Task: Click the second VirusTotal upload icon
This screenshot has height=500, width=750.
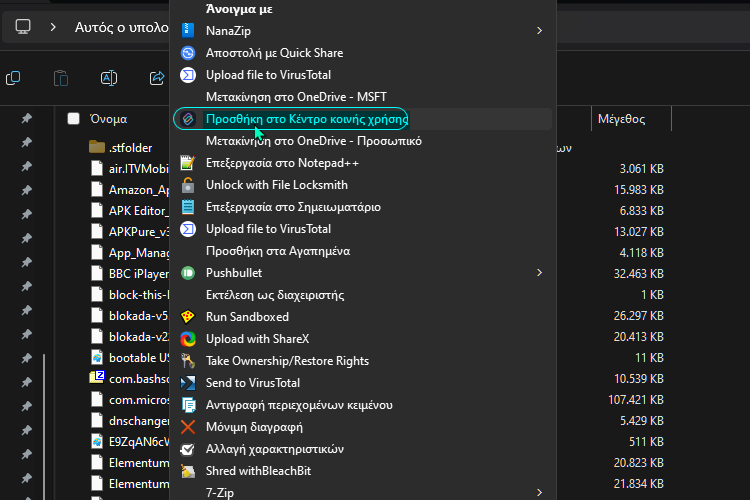Action: coord(188,229)
